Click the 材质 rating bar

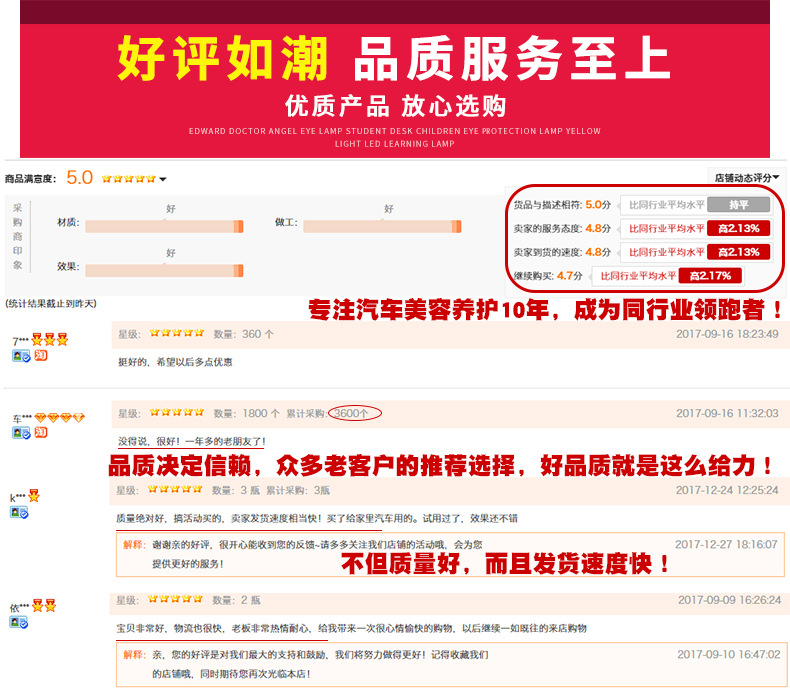164,226
